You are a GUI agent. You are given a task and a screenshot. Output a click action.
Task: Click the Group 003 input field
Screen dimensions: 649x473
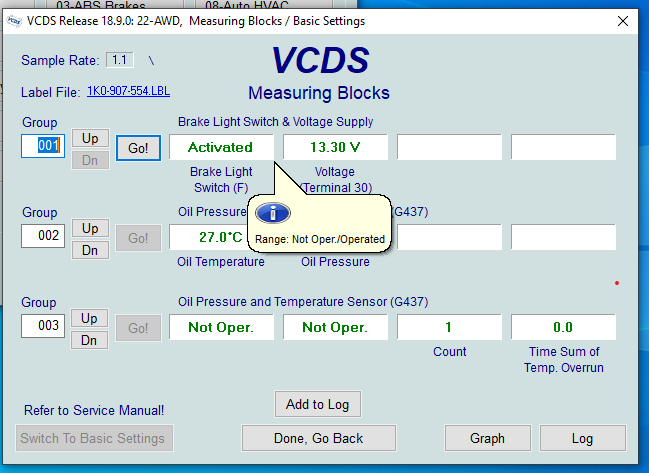pos(43,326)
